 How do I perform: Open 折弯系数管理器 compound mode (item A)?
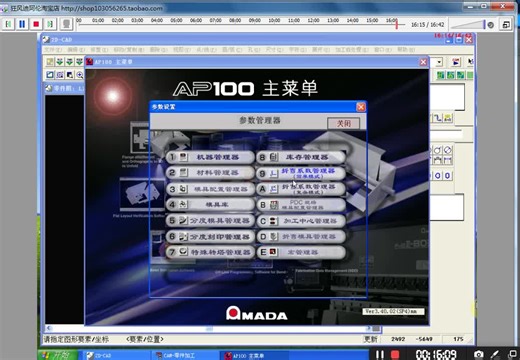tap(301, 189)
